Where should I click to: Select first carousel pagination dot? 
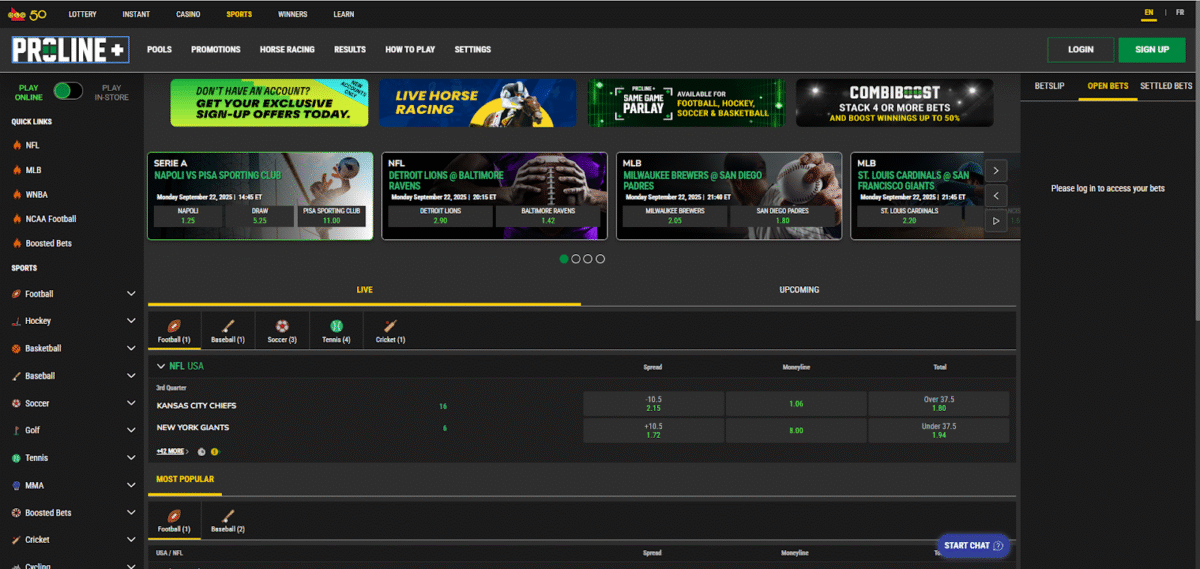564,259
